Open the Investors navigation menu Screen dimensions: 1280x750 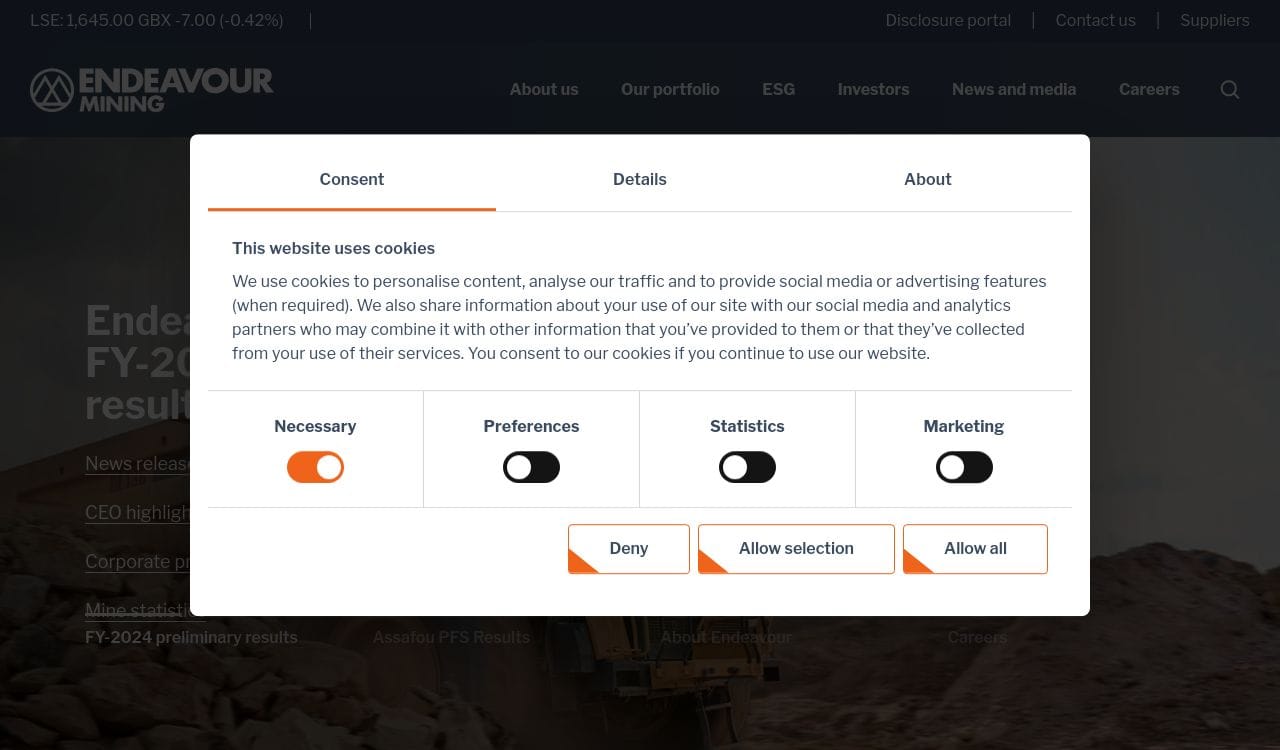pos(873,90)
